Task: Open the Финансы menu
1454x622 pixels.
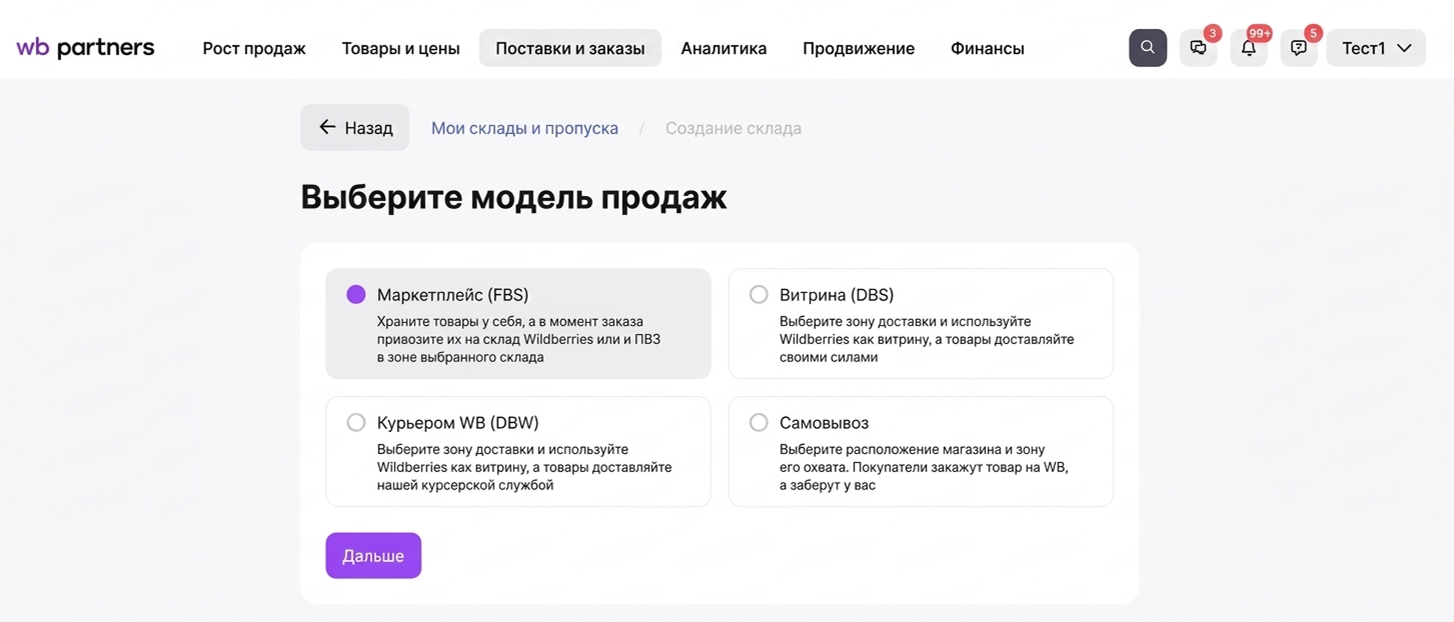Action: click(988, 48)
